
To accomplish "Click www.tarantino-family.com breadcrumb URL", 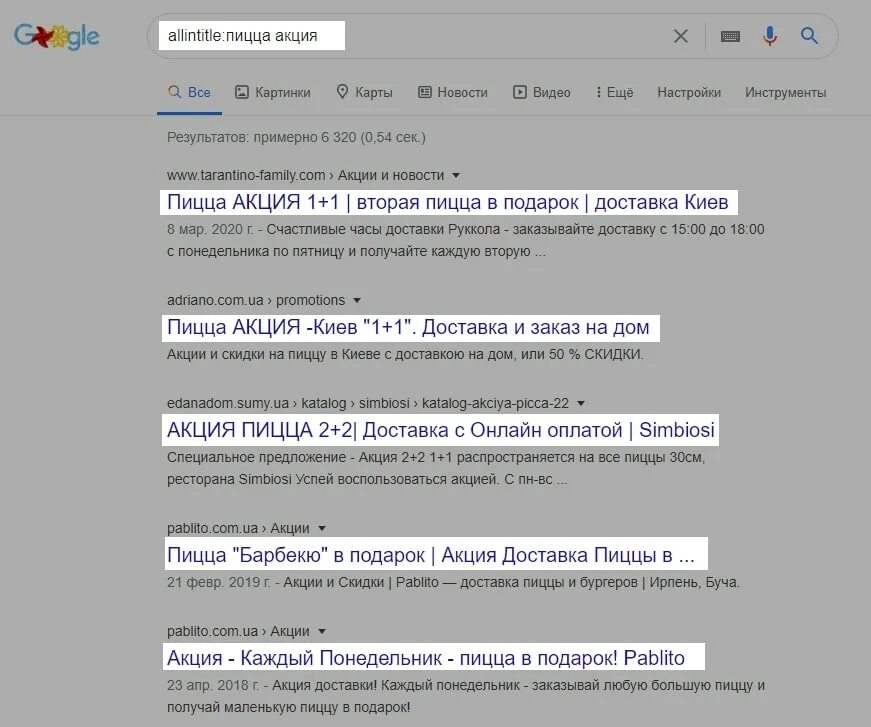I will [306, 176].
